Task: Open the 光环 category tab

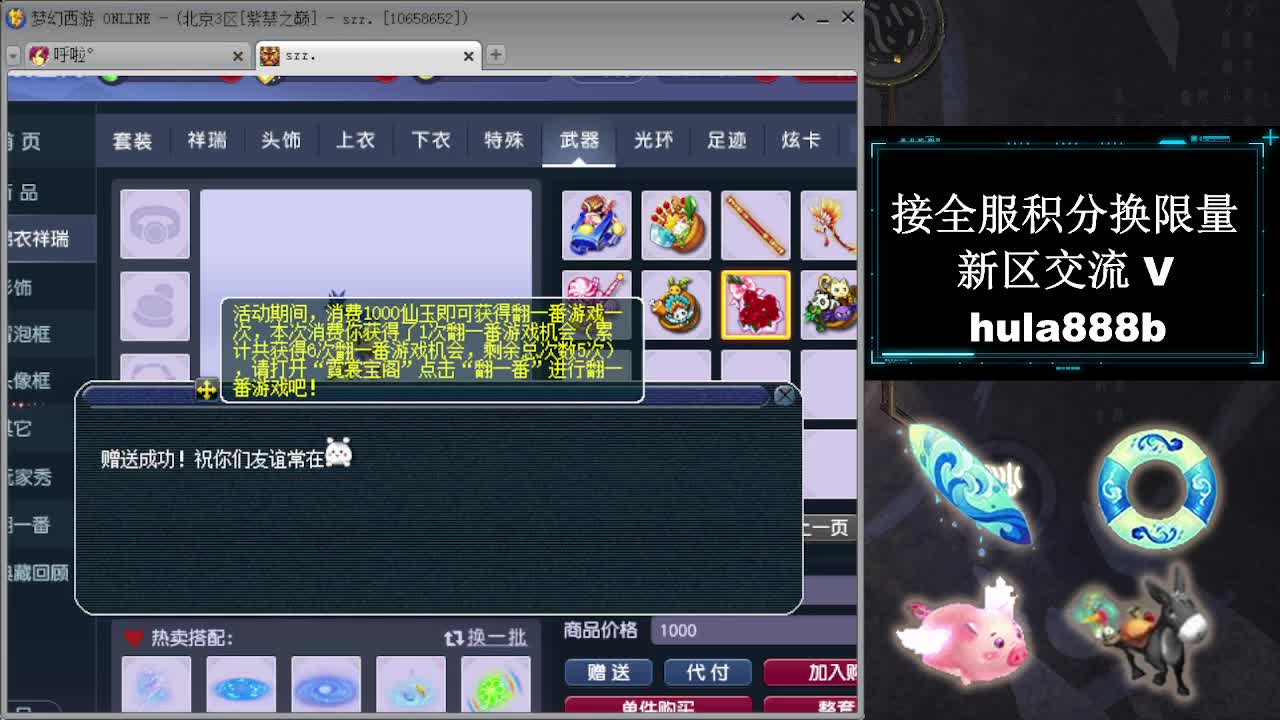Action: 653,141
